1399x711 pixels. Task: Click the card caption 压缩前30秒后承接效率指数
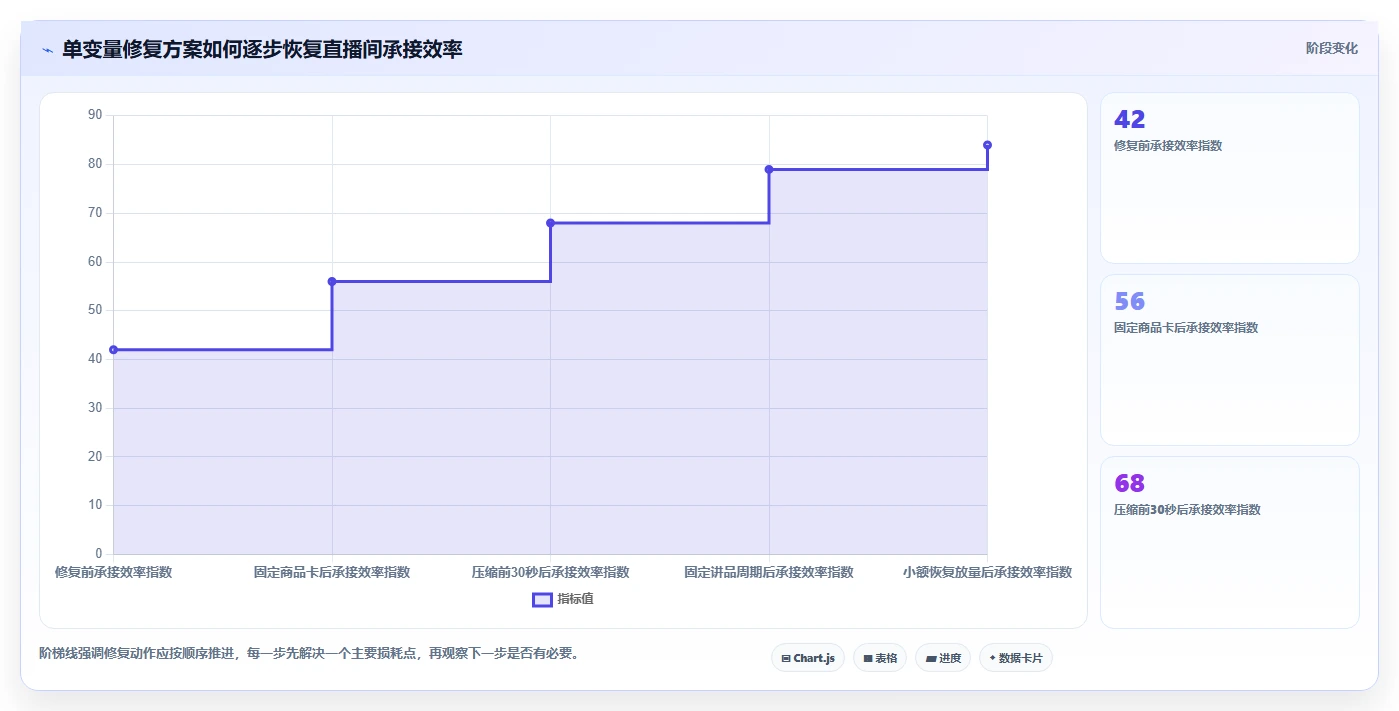pos(1187,509)
